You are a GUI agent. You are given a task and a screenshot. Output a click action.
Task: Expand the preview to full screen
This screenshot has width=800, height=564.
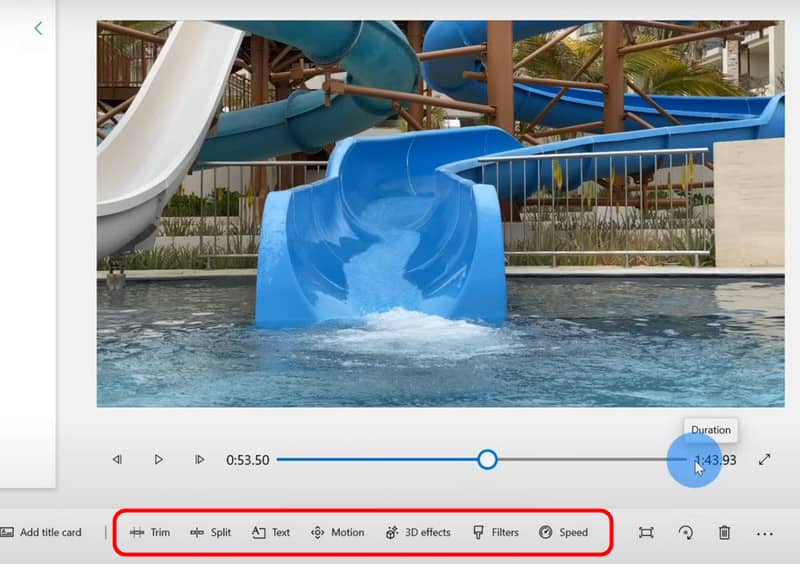pos(764,460)
